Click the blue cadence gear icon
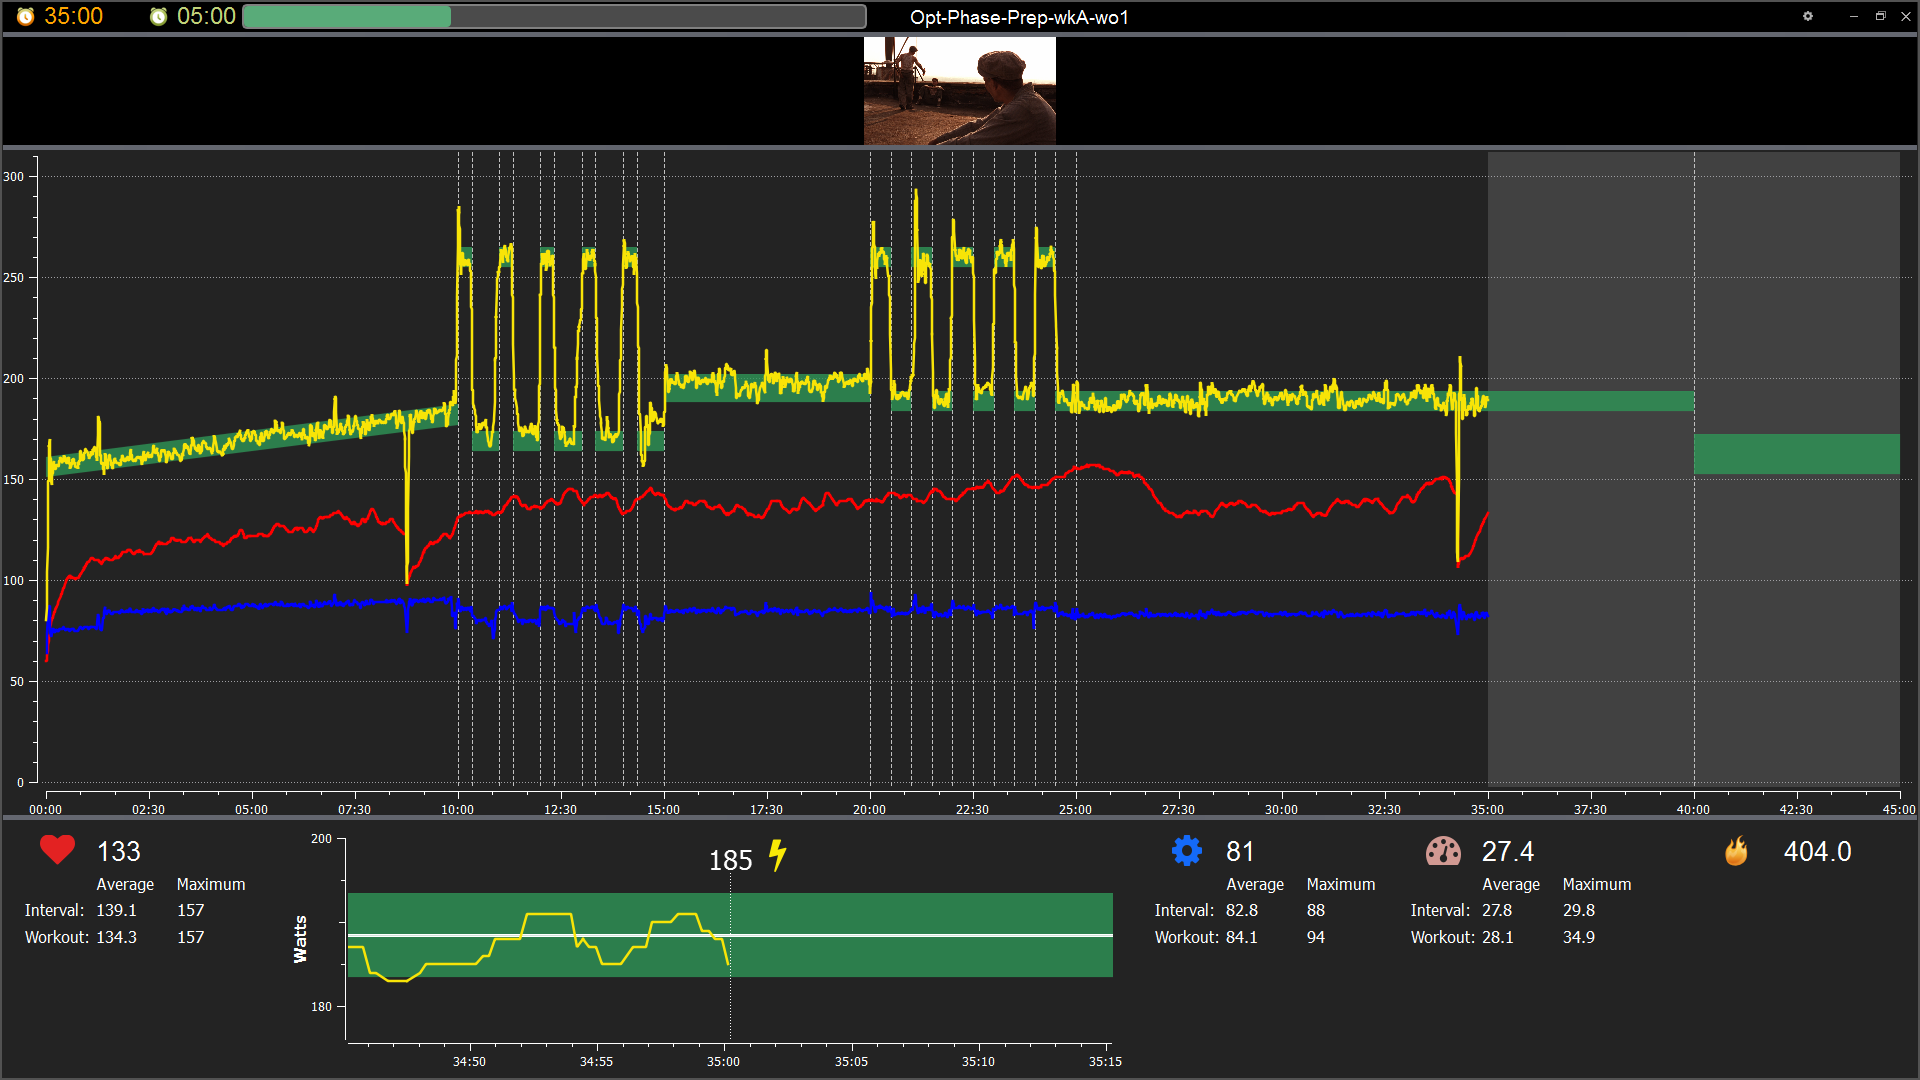 pos(1187,851)
